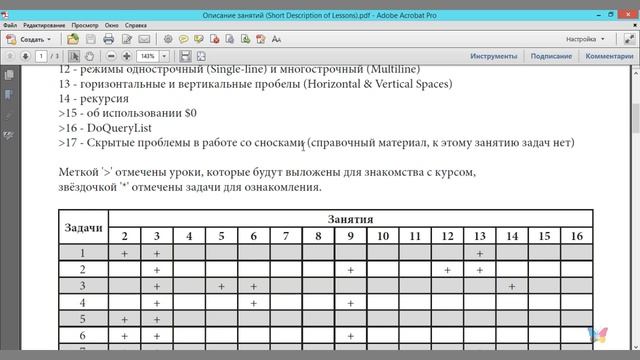Click column header '13' in table

pos(480,236)
